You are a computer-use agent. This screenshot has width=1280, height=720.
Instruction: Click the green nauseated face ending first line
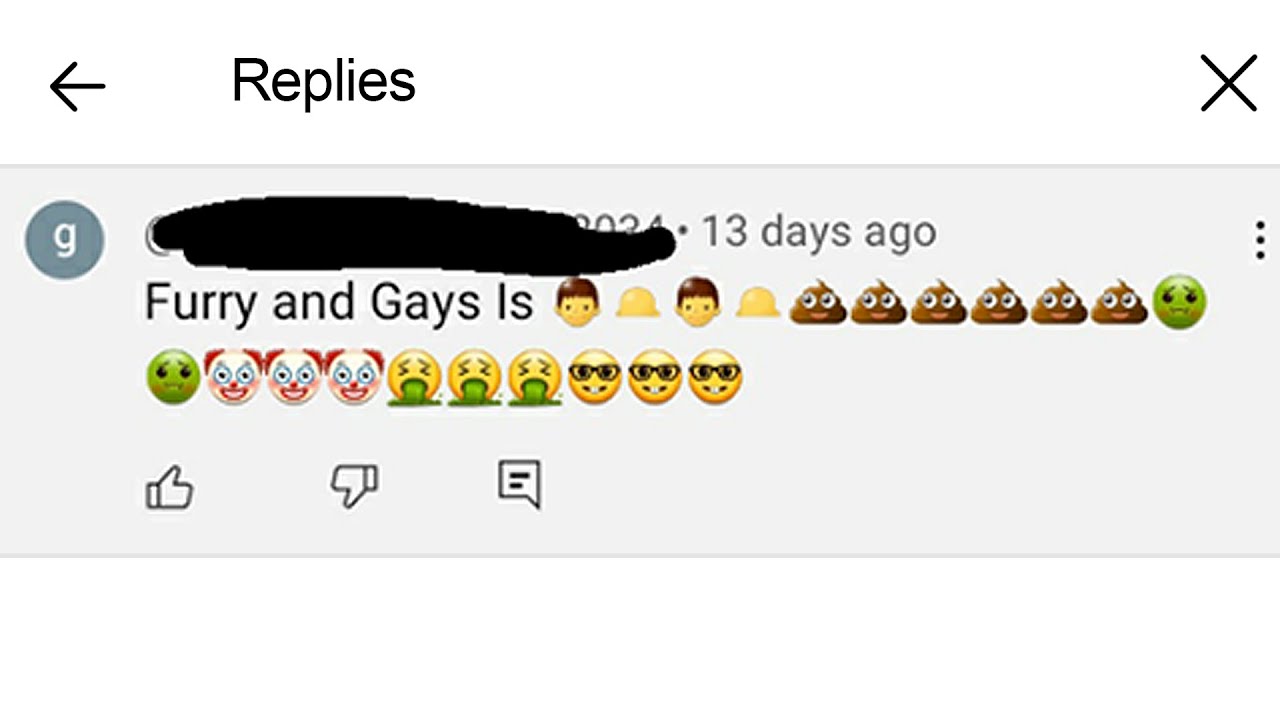click(1180, 302)
